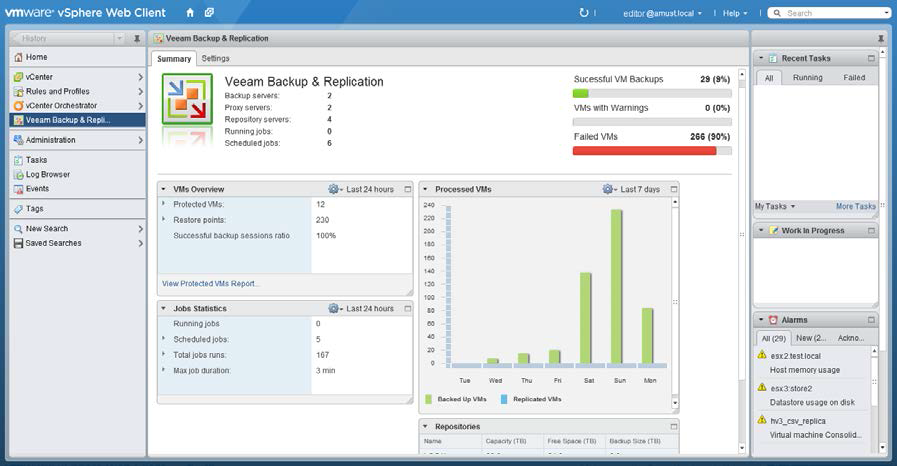The image size is (897, 466).
Task: Maximize the Processed VMs widget
Action: 674,189
